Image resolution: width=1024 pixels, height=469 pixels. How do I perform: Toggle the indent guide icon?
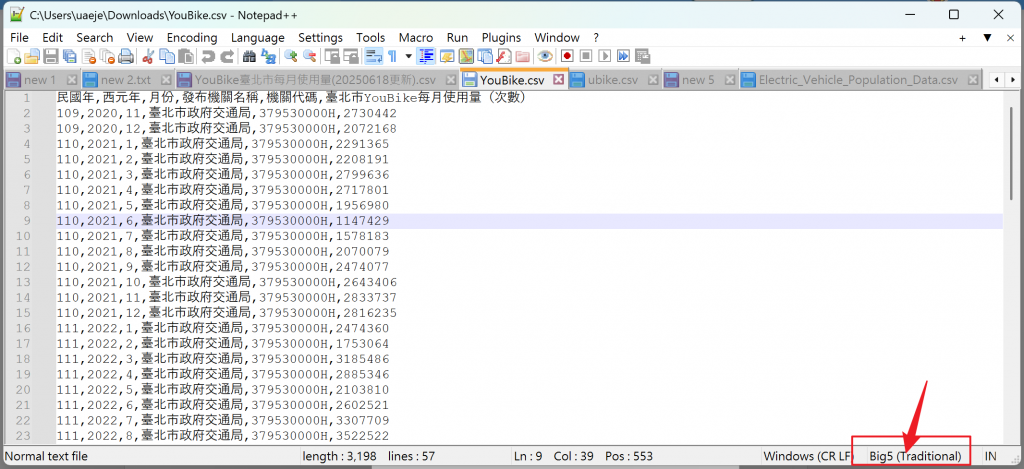pos(426,56)
